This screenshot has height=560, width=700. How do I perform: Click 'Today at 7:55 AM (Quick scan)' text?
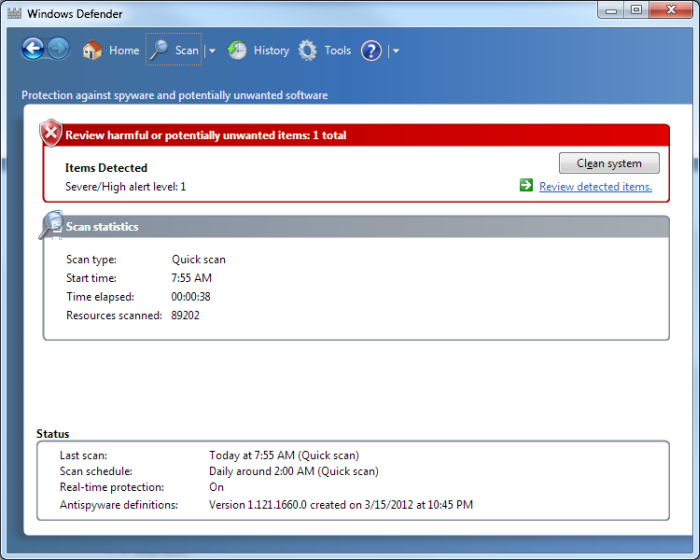tap(284, 456)
